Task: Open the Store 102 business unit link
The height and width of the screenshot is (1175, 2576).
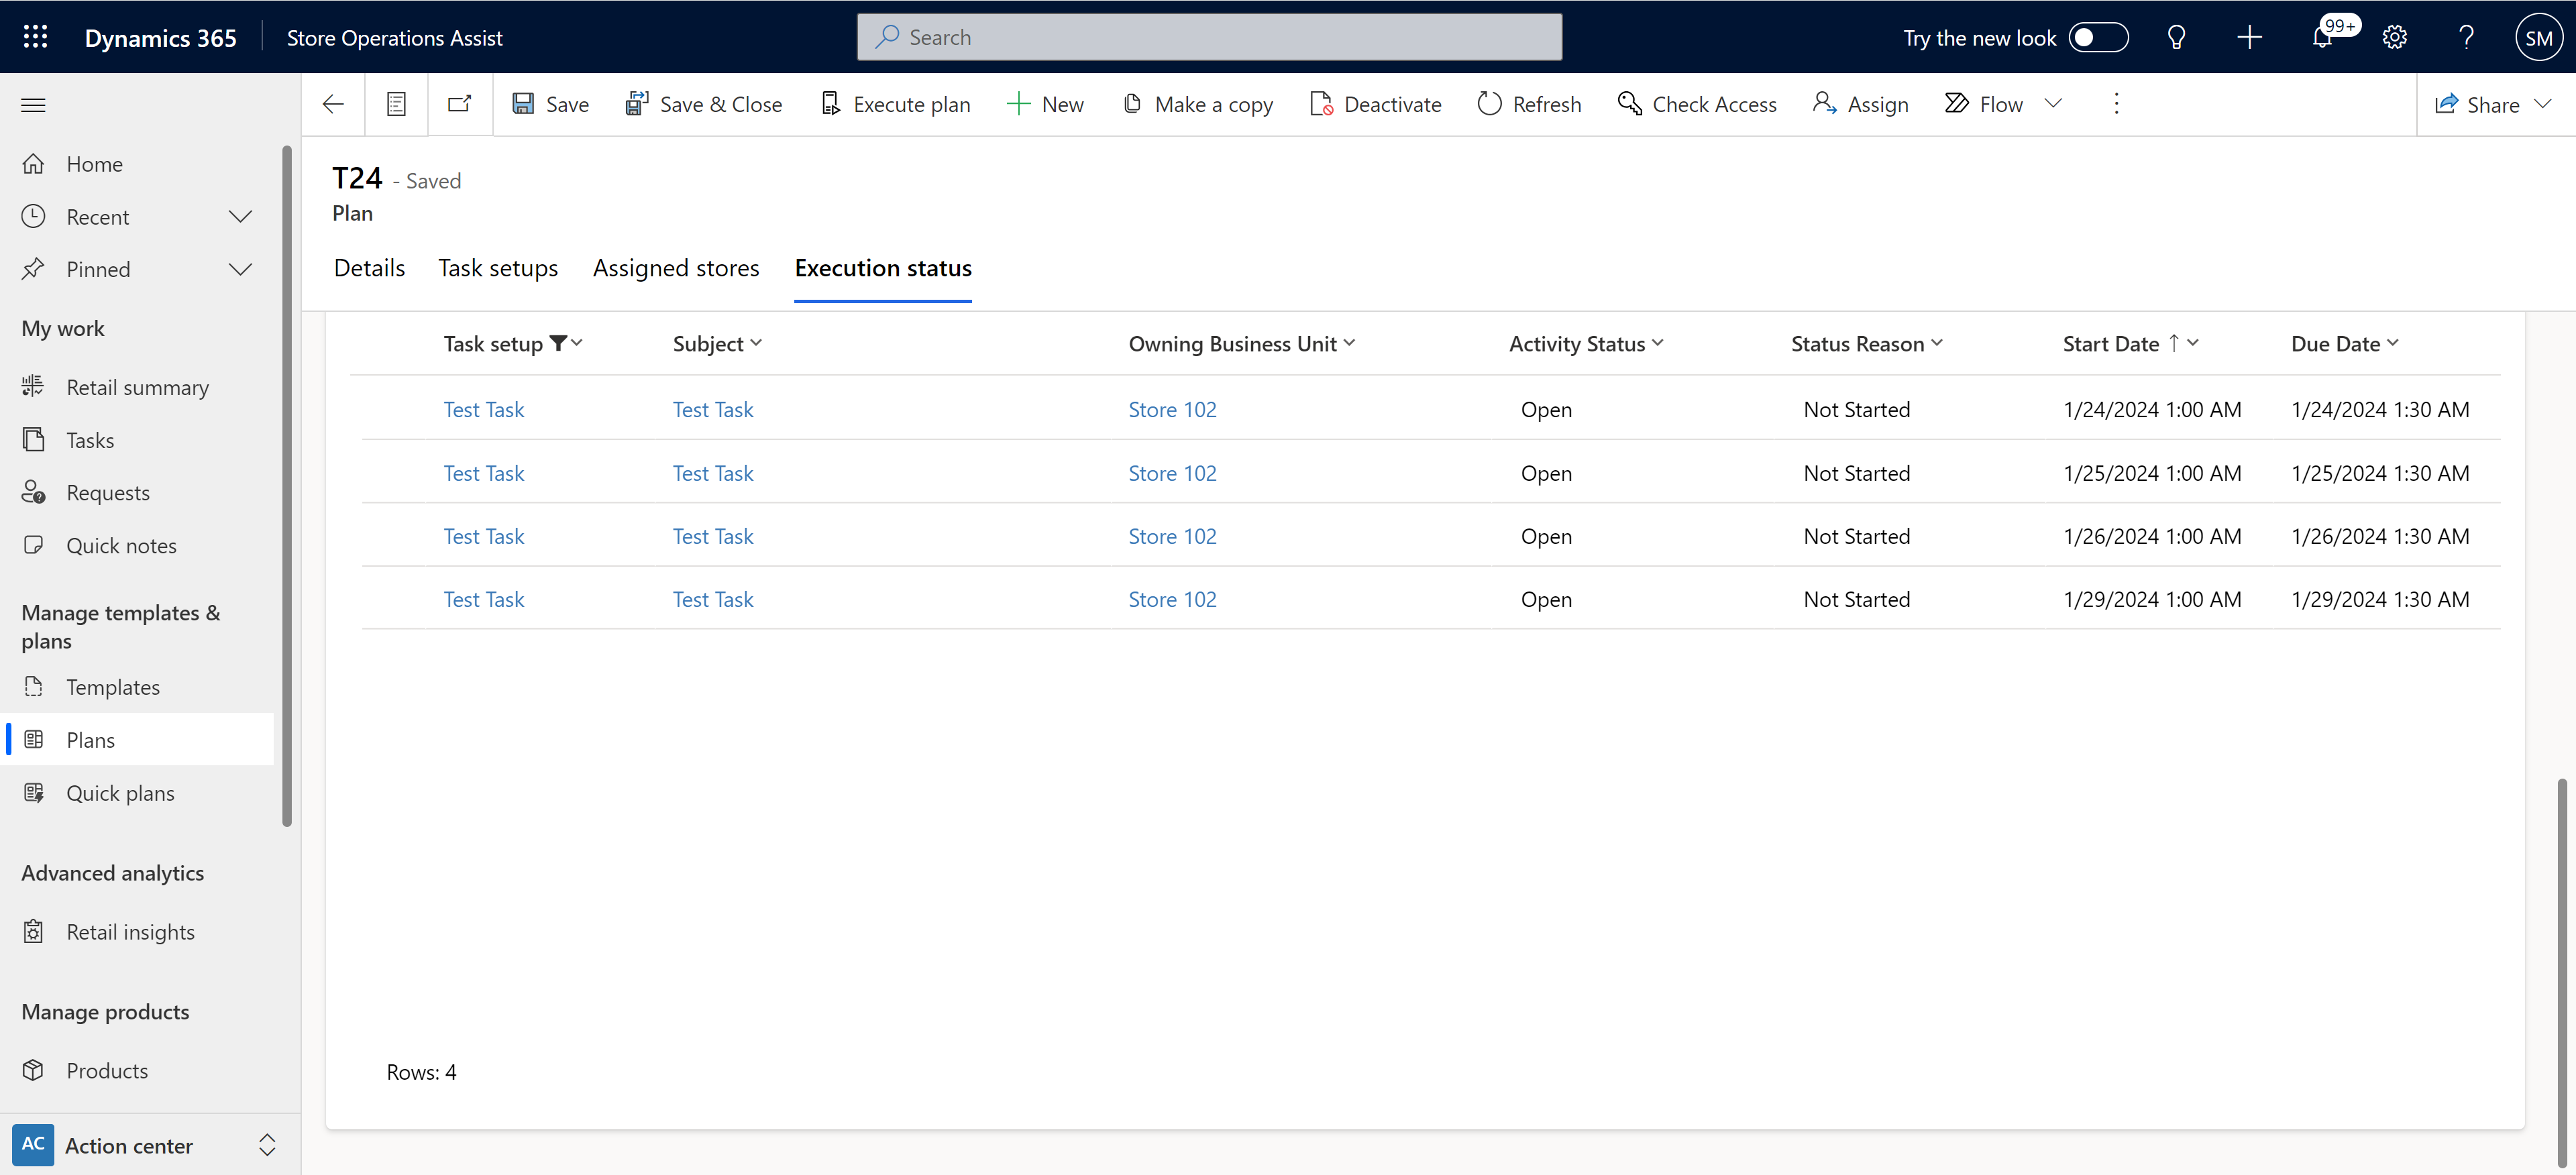Action: (1170, 409)
